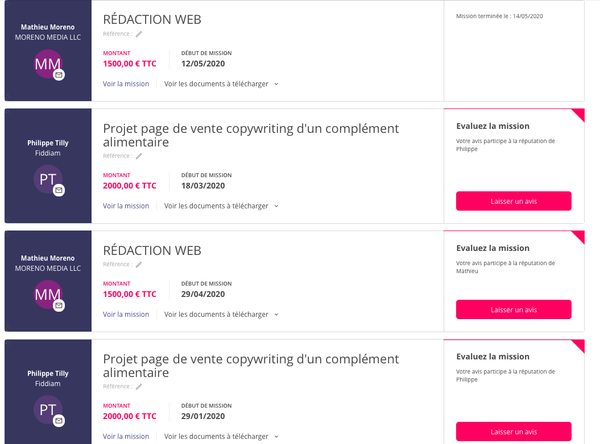600x444 pixels.
Task: Click the MM avatar on the 12/05/2020 card
Action: point(47,65)
